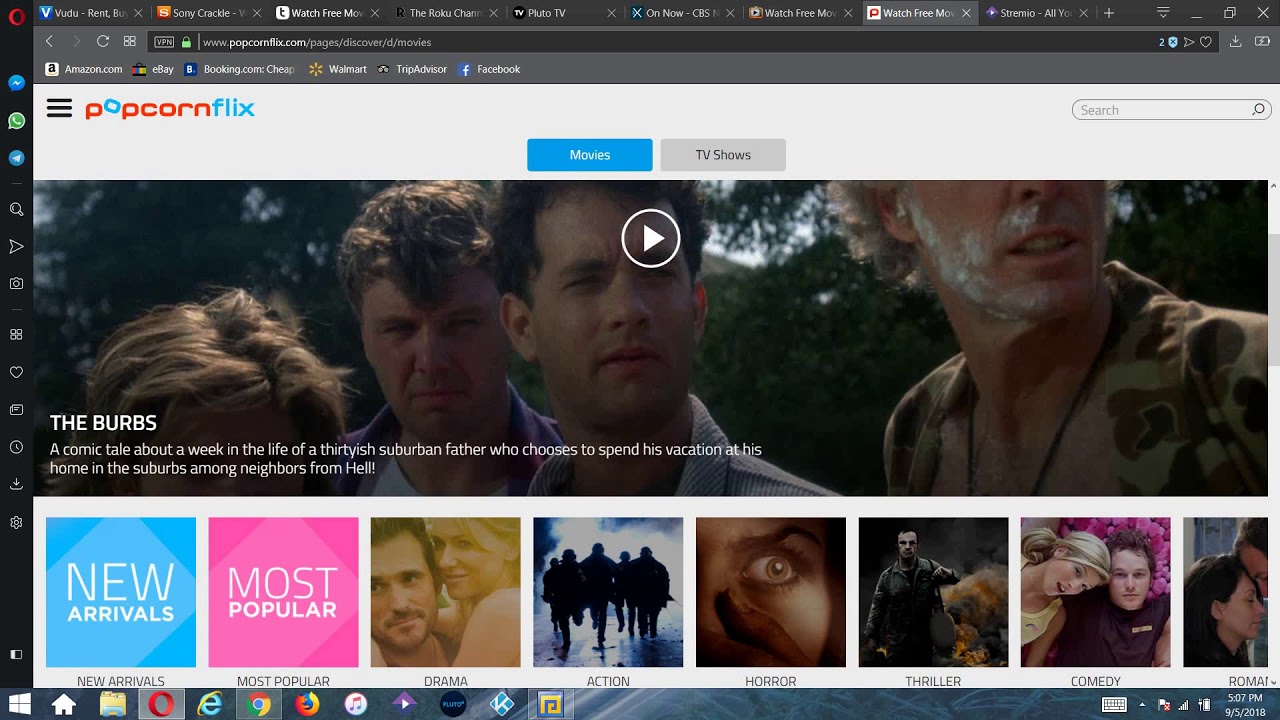Switch to The Roku Channel tab

446,13
